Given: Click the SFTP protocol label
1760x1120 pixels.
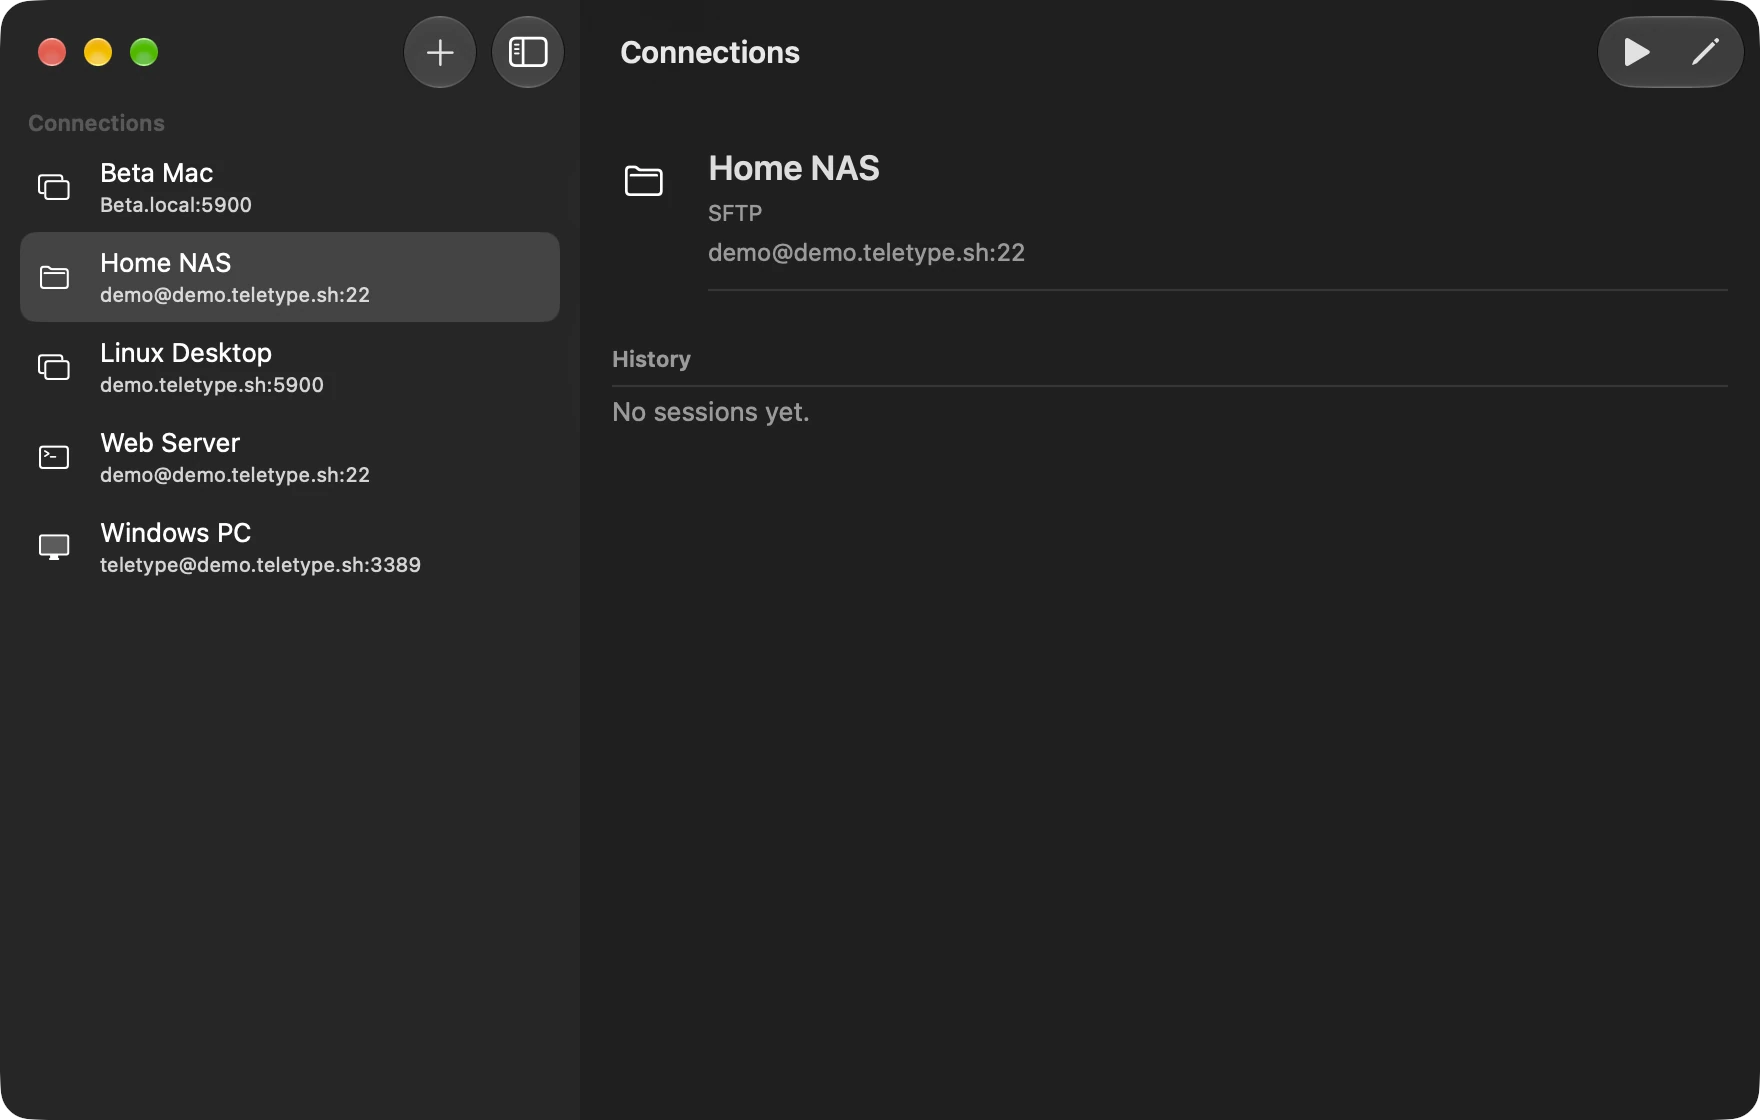Looking at the screenshot, I should click(x=735, y=213).
